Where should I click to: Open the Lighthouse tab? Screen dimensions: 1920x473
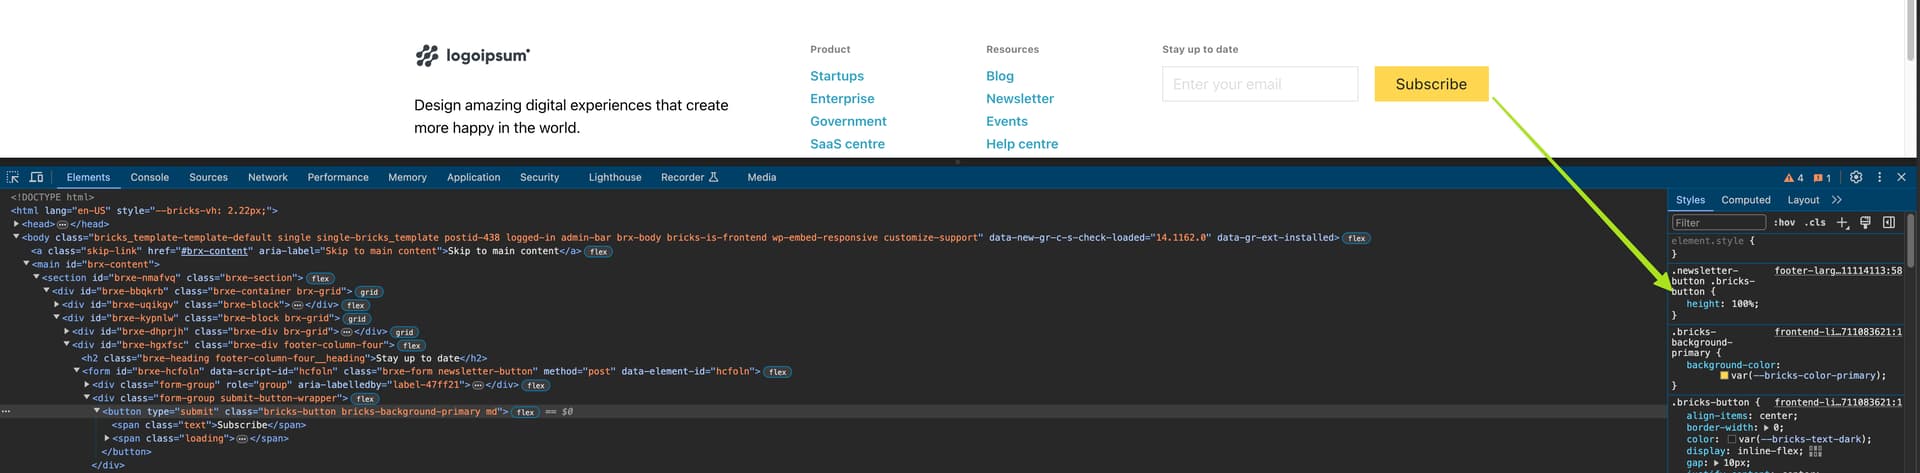pyautogui.click(x=615, y=178)
